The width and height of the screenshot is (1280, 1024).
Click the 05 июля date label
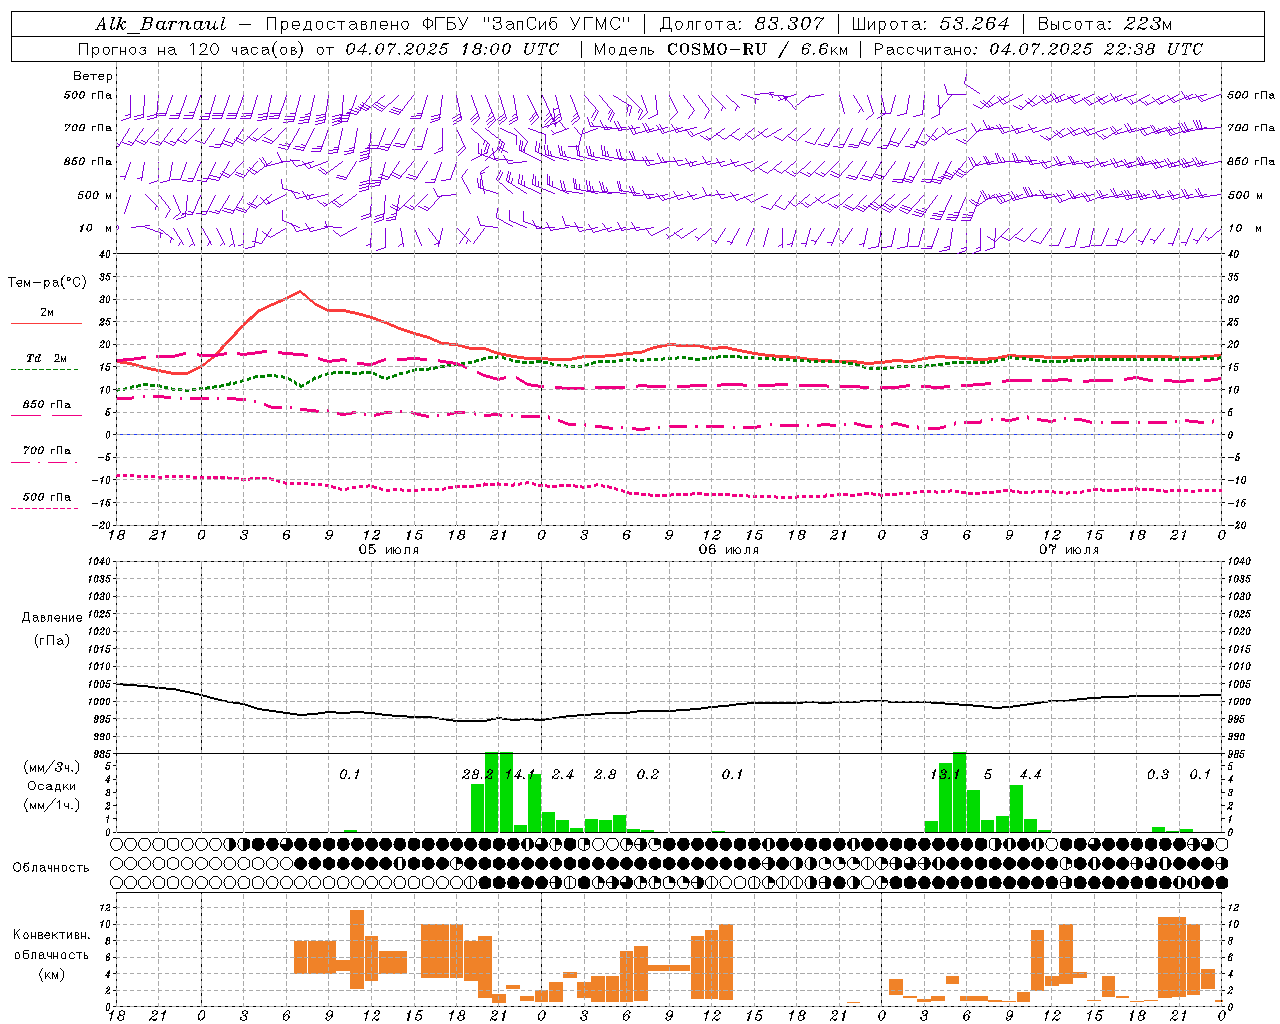[389, 550]
